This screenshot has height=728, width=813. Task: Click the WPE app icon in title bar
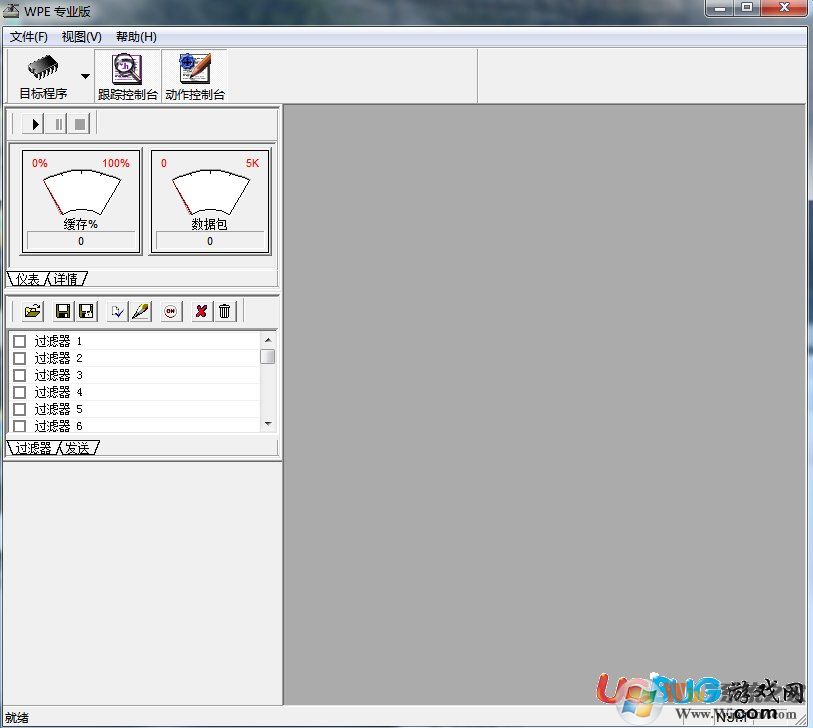point(11,10)
